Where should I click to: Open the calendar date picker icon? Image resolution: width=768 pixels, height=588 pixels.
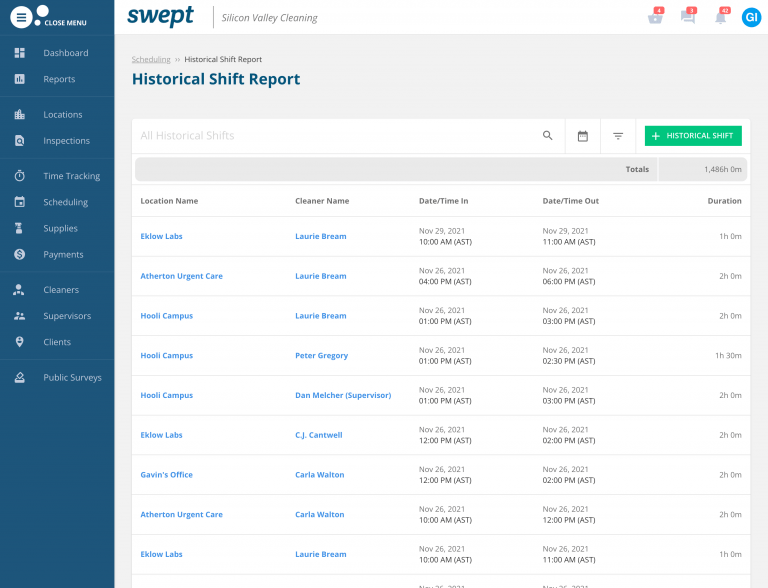[583, 136]
